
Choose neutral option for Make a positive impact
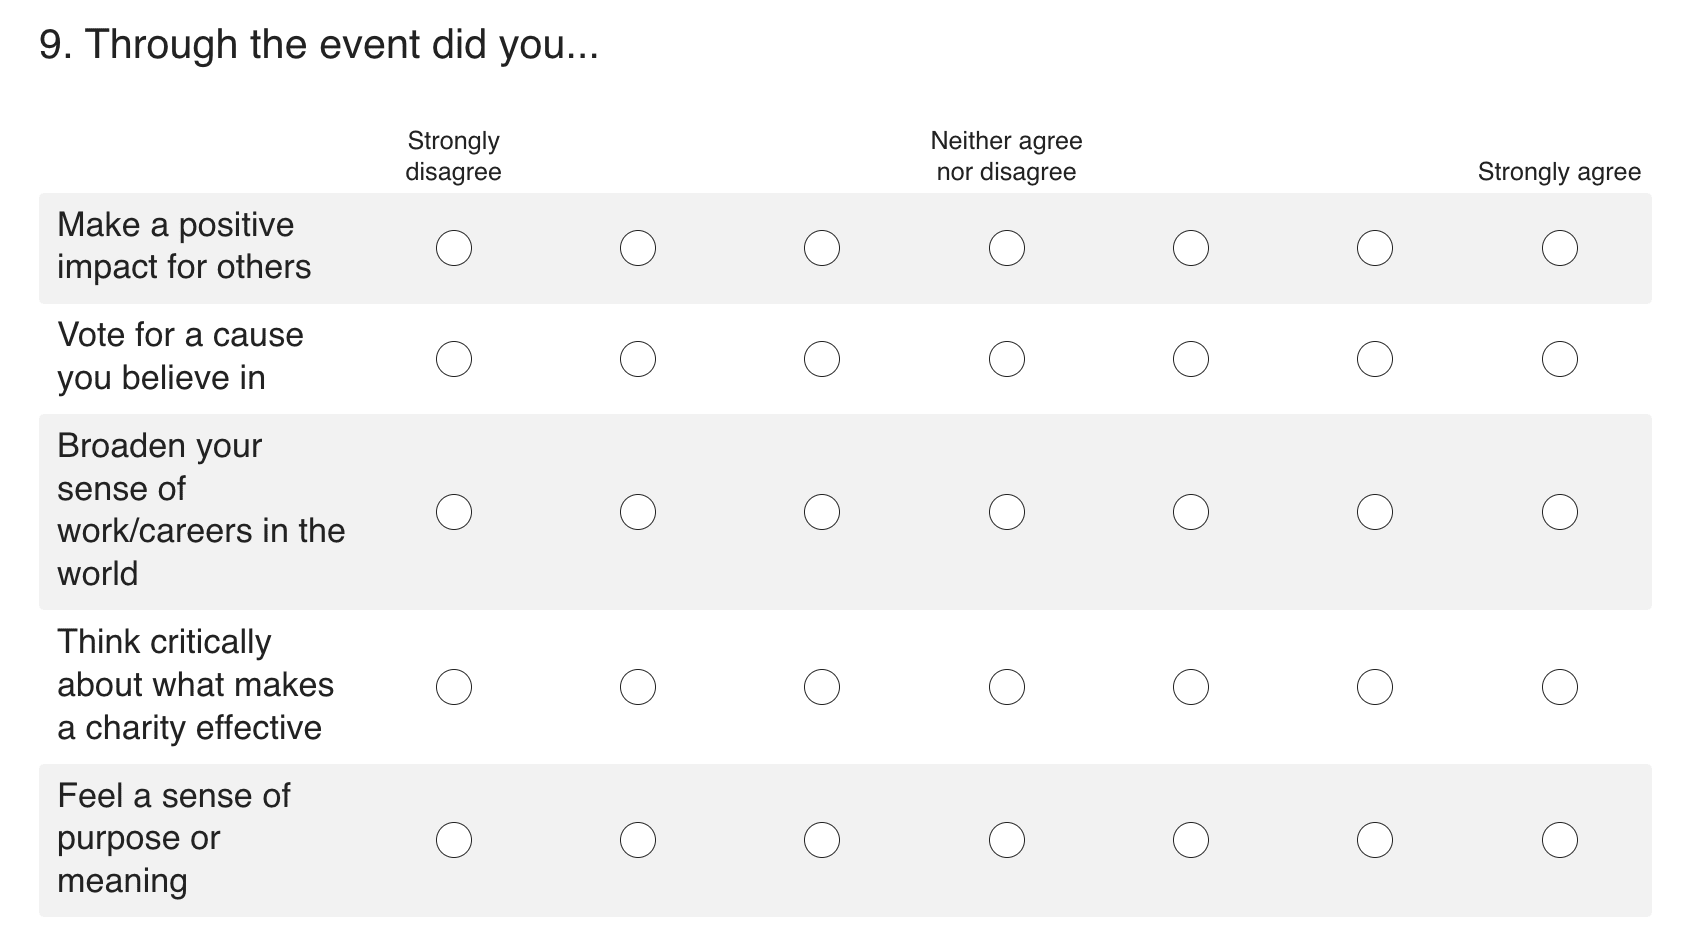point(1006,248)
